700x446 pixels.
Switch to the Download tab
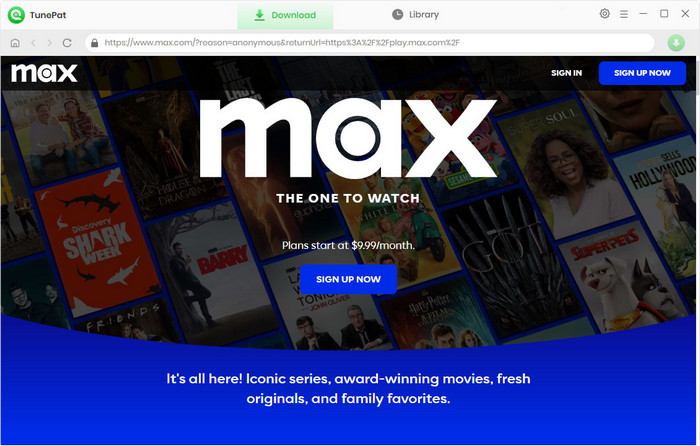[285, 15]
